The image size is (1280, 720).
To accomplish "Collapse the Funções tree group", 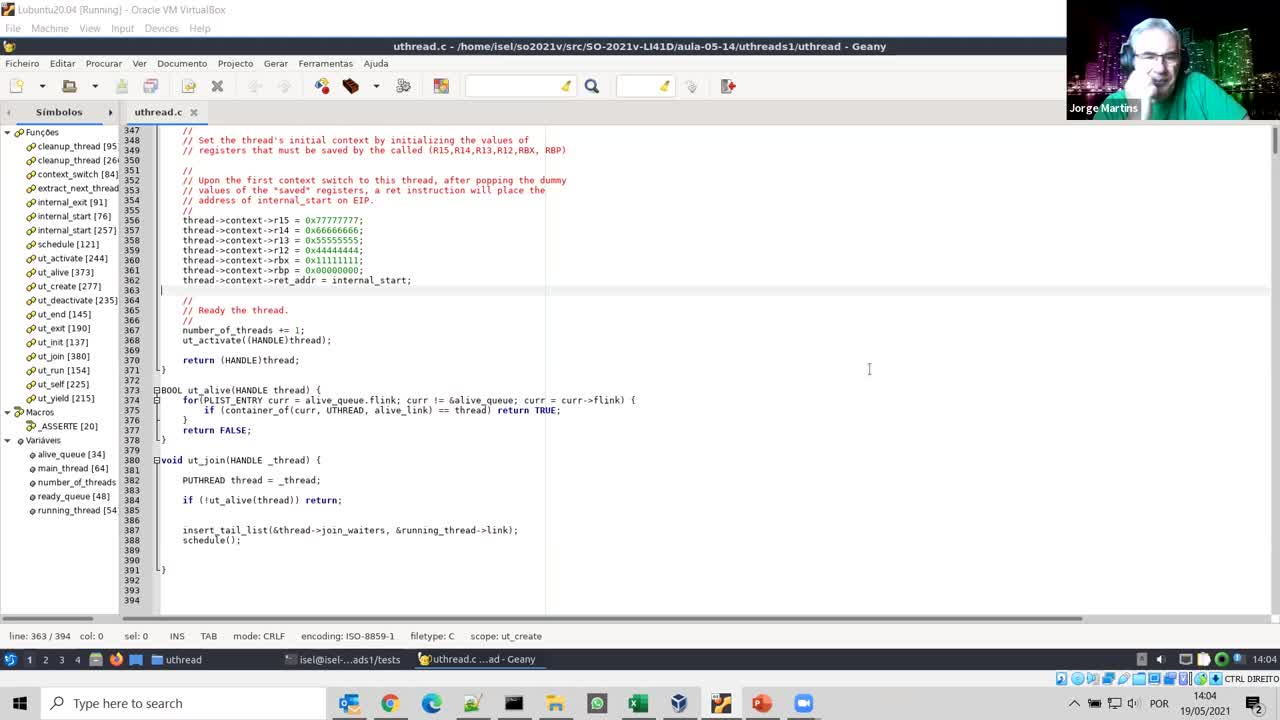I will coord(7,132).
